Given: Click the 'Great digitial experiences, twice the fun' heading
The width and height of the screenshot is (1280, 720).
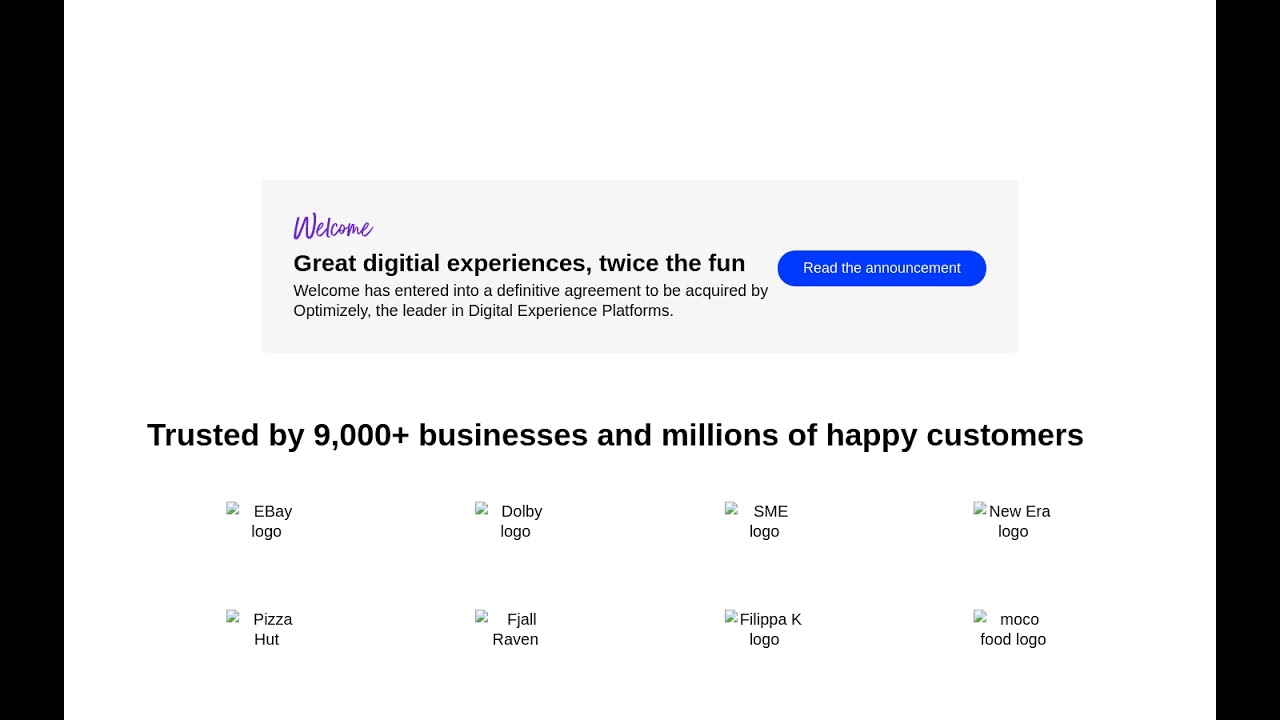Looking at the screenshot, I should pyautogui.click(x=519, y=263).
